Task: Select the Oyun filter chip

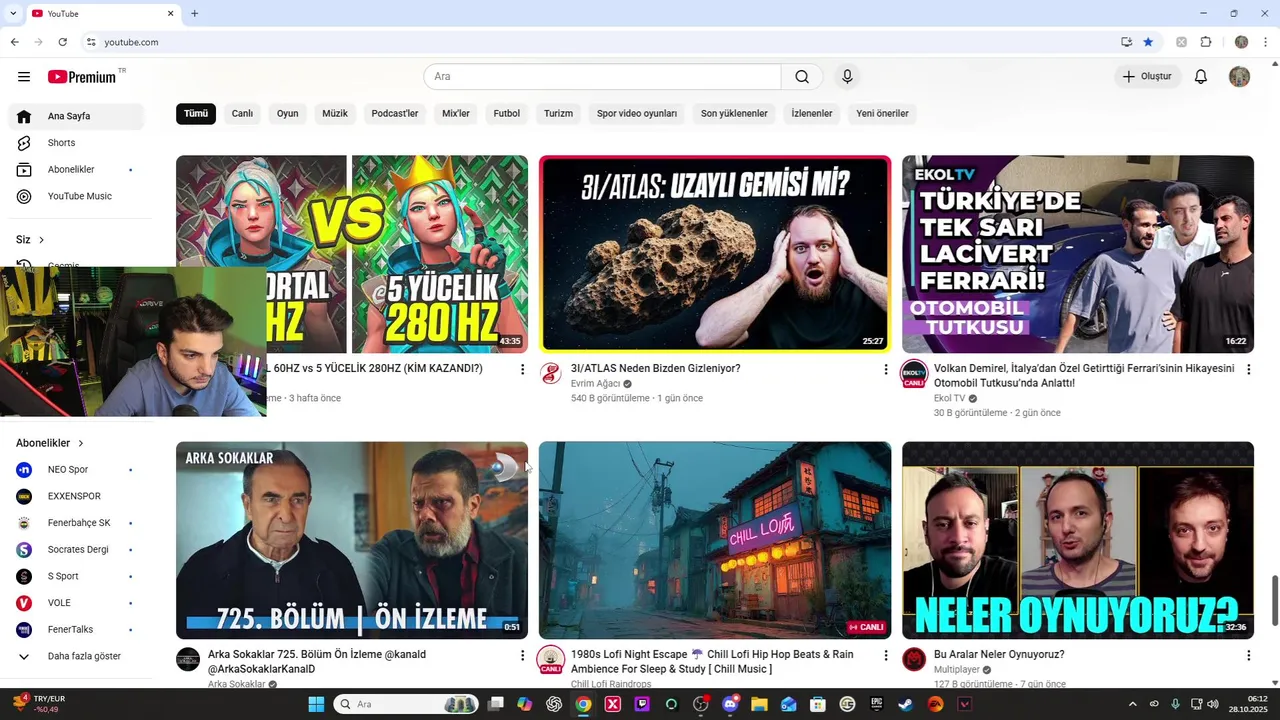Action: tap(288, 114)
